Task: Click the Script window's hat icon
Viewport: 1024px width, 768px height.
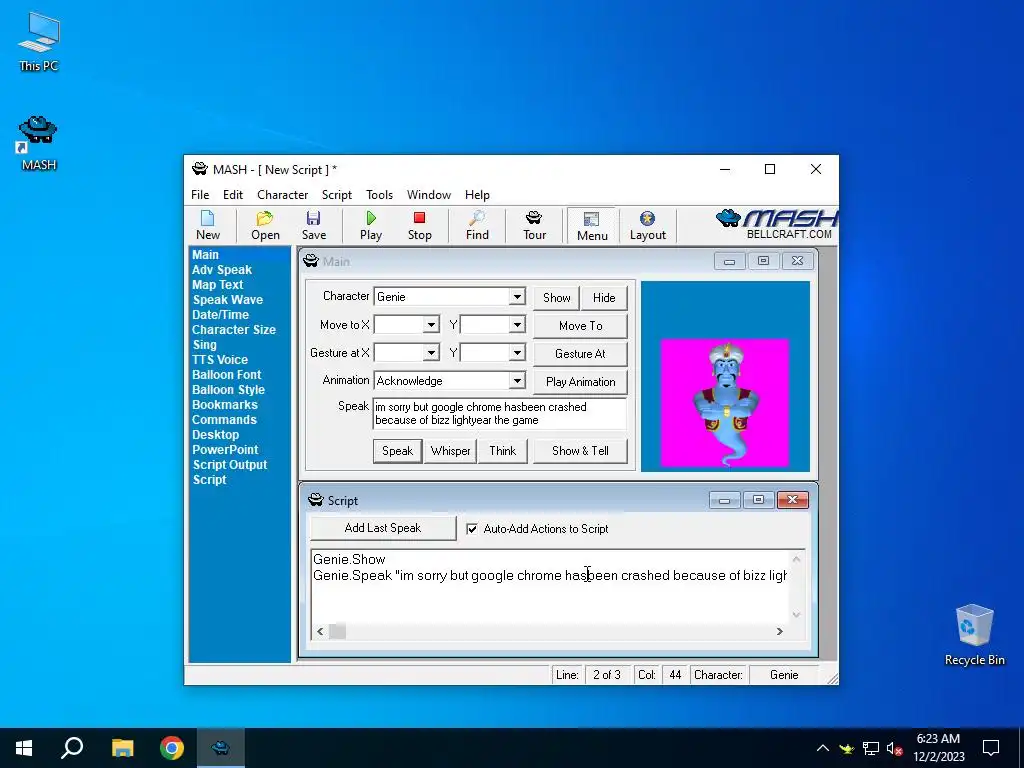Action: click(x=315, y=500)
